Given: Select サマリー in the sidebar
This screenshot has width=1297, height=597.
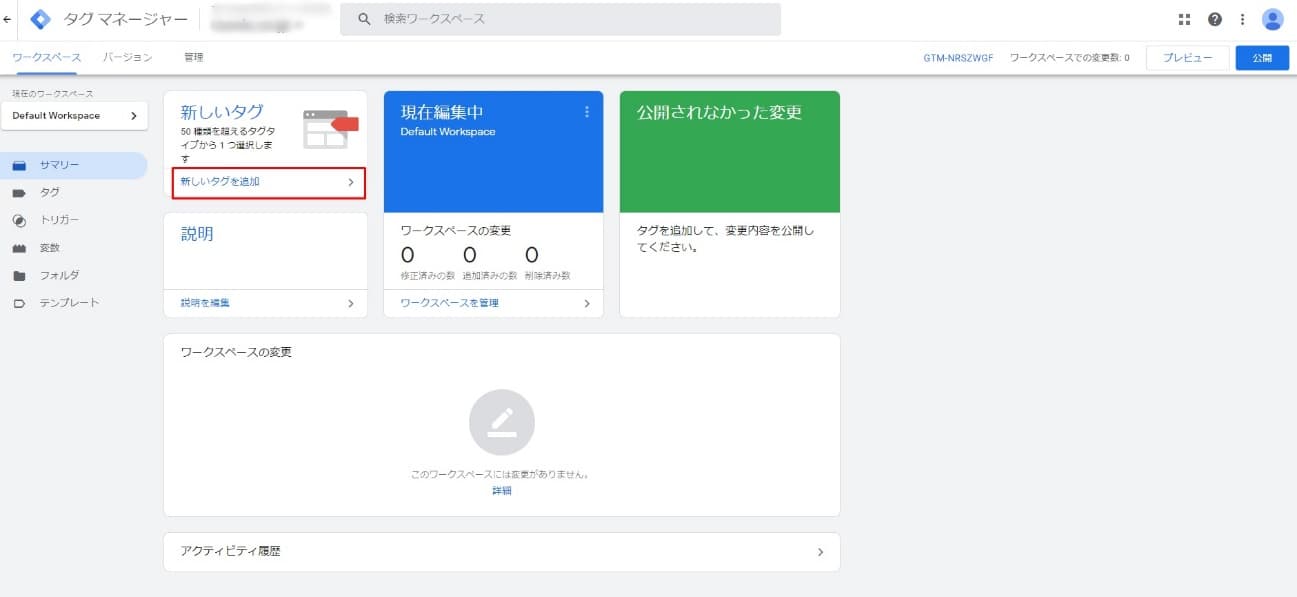Looking at the screenshot, I should (x=74, y=165).
